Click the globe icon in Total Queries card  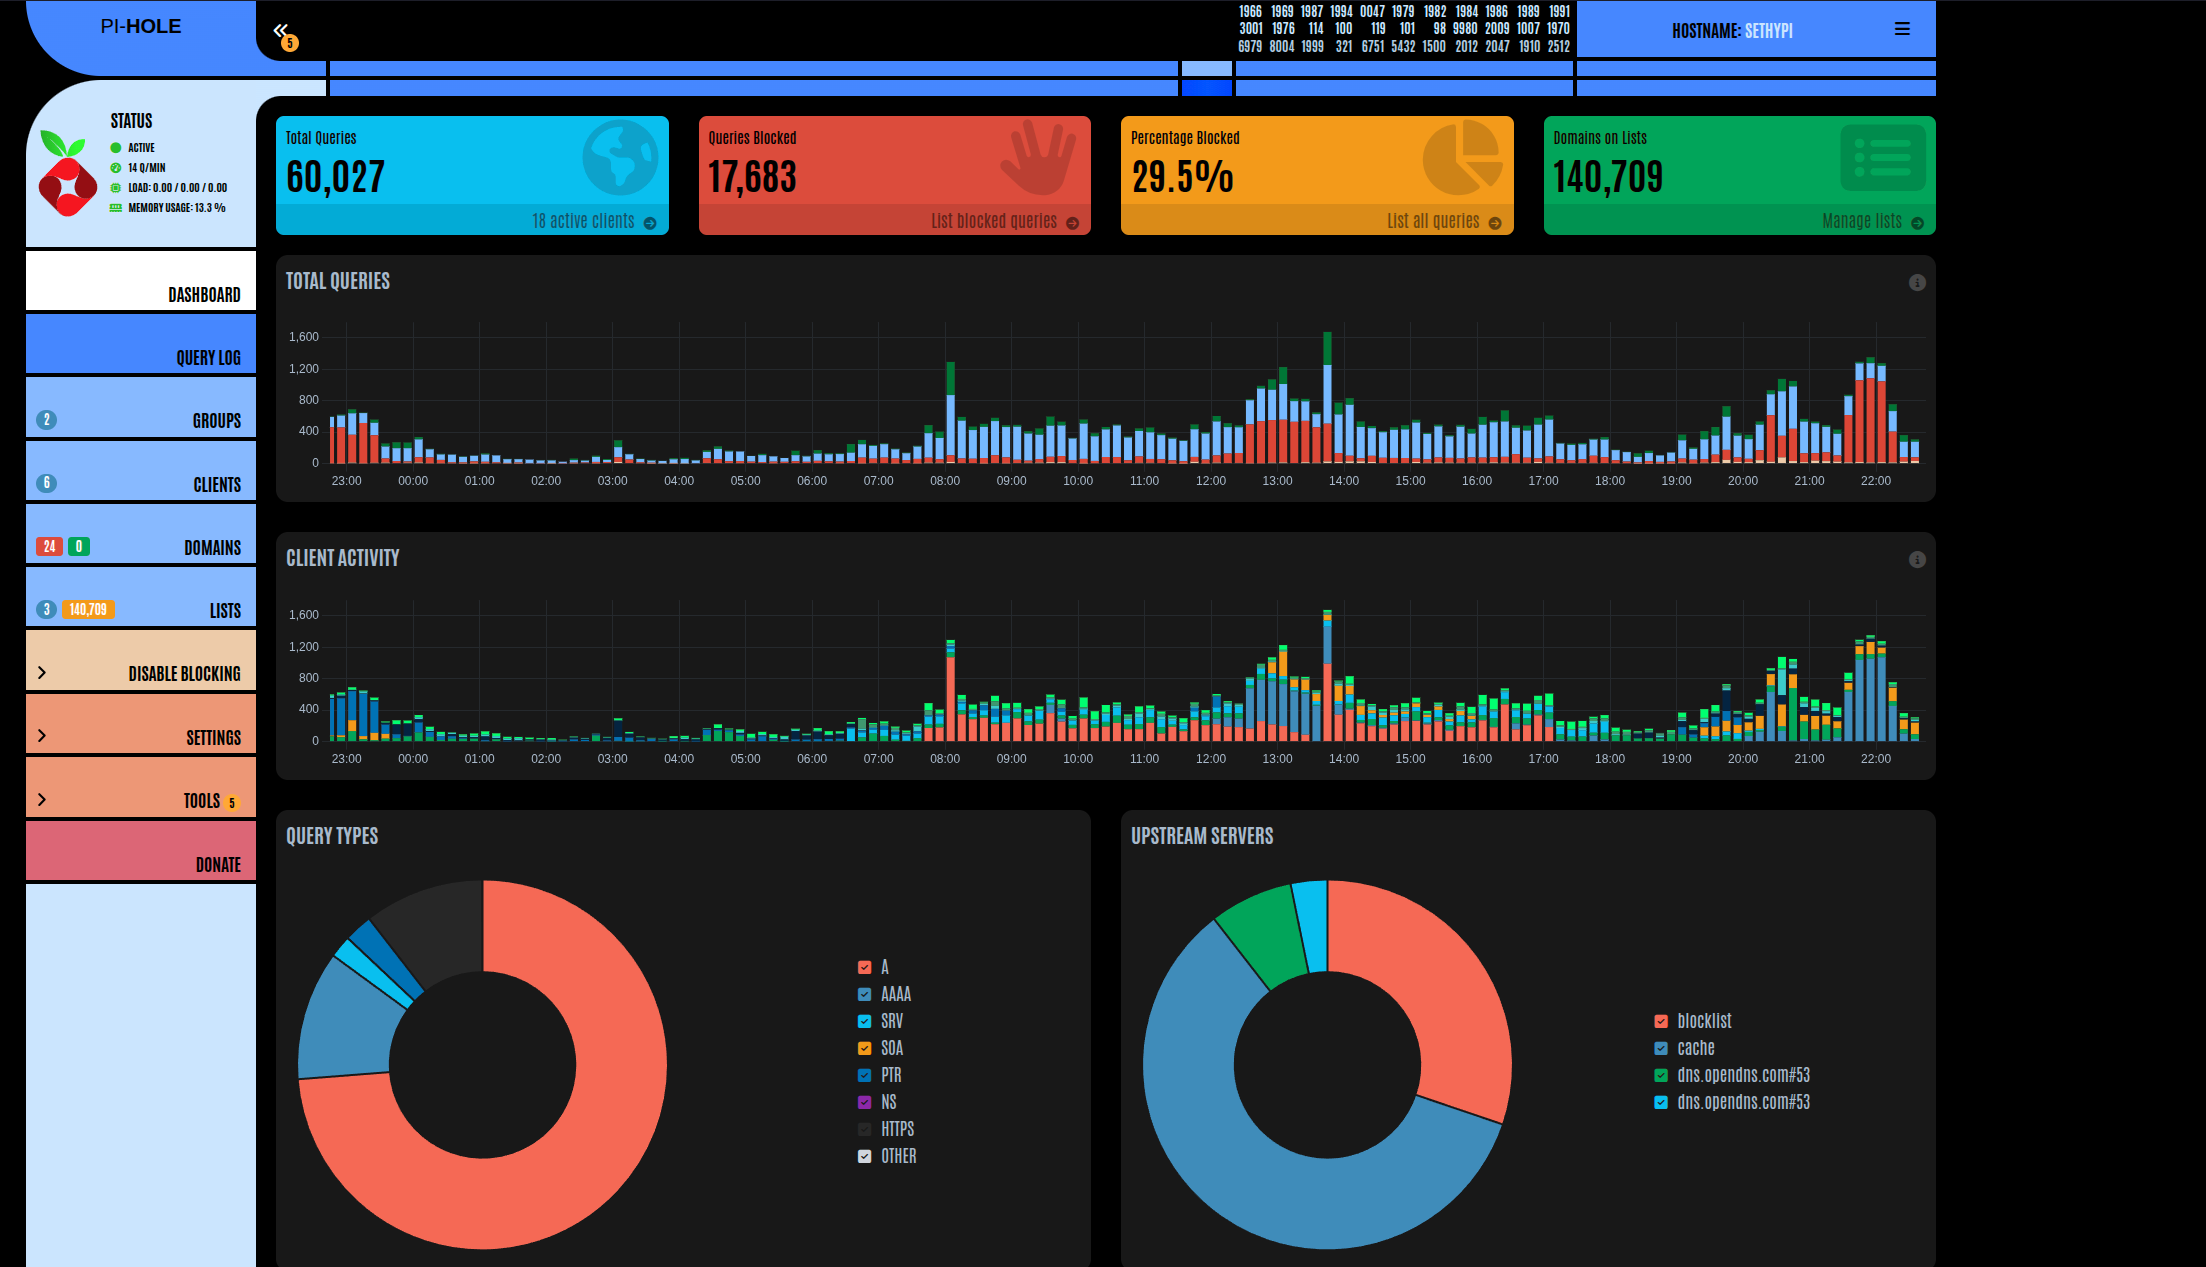(620, 158)
